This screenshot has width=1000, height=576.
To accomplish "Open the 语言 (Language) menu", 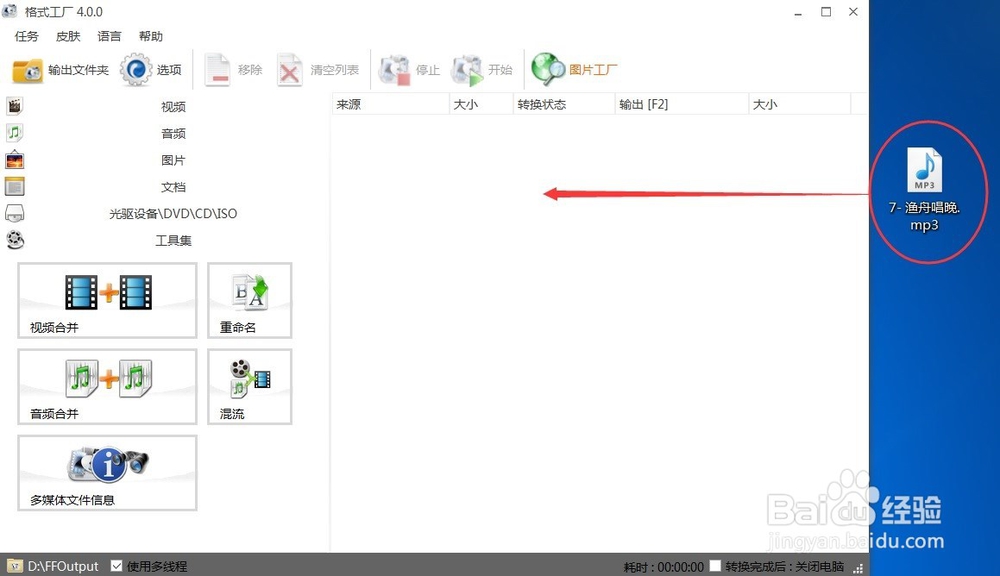I will click(x=109, y=36).
